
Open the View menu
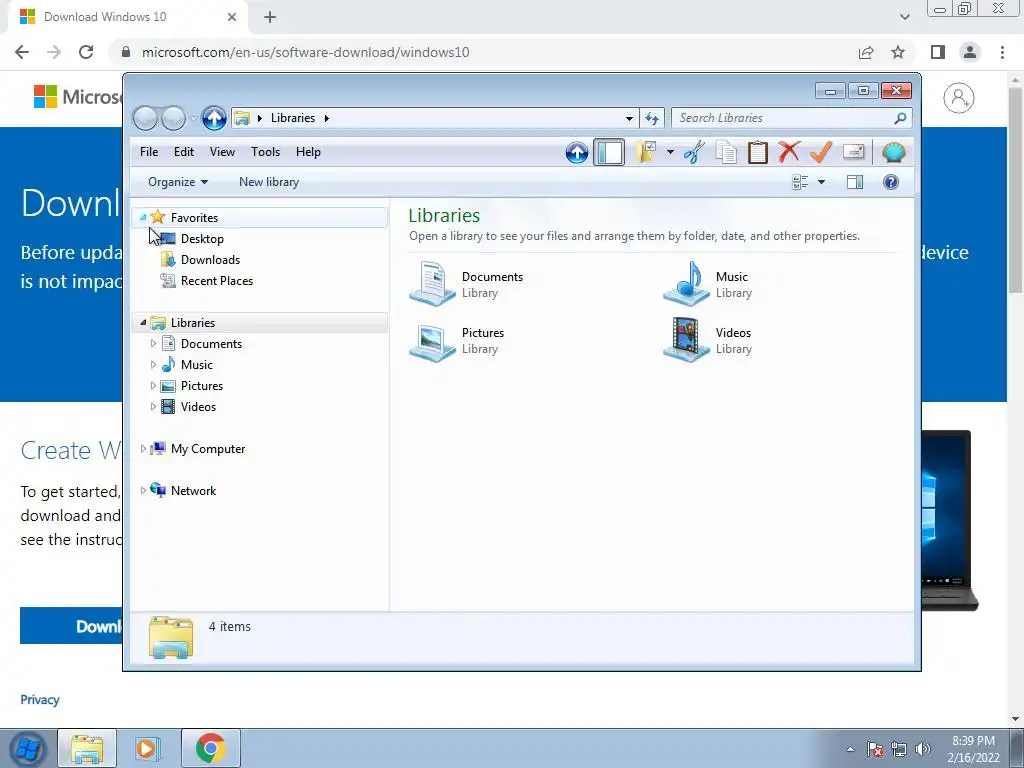pos(222,152)
